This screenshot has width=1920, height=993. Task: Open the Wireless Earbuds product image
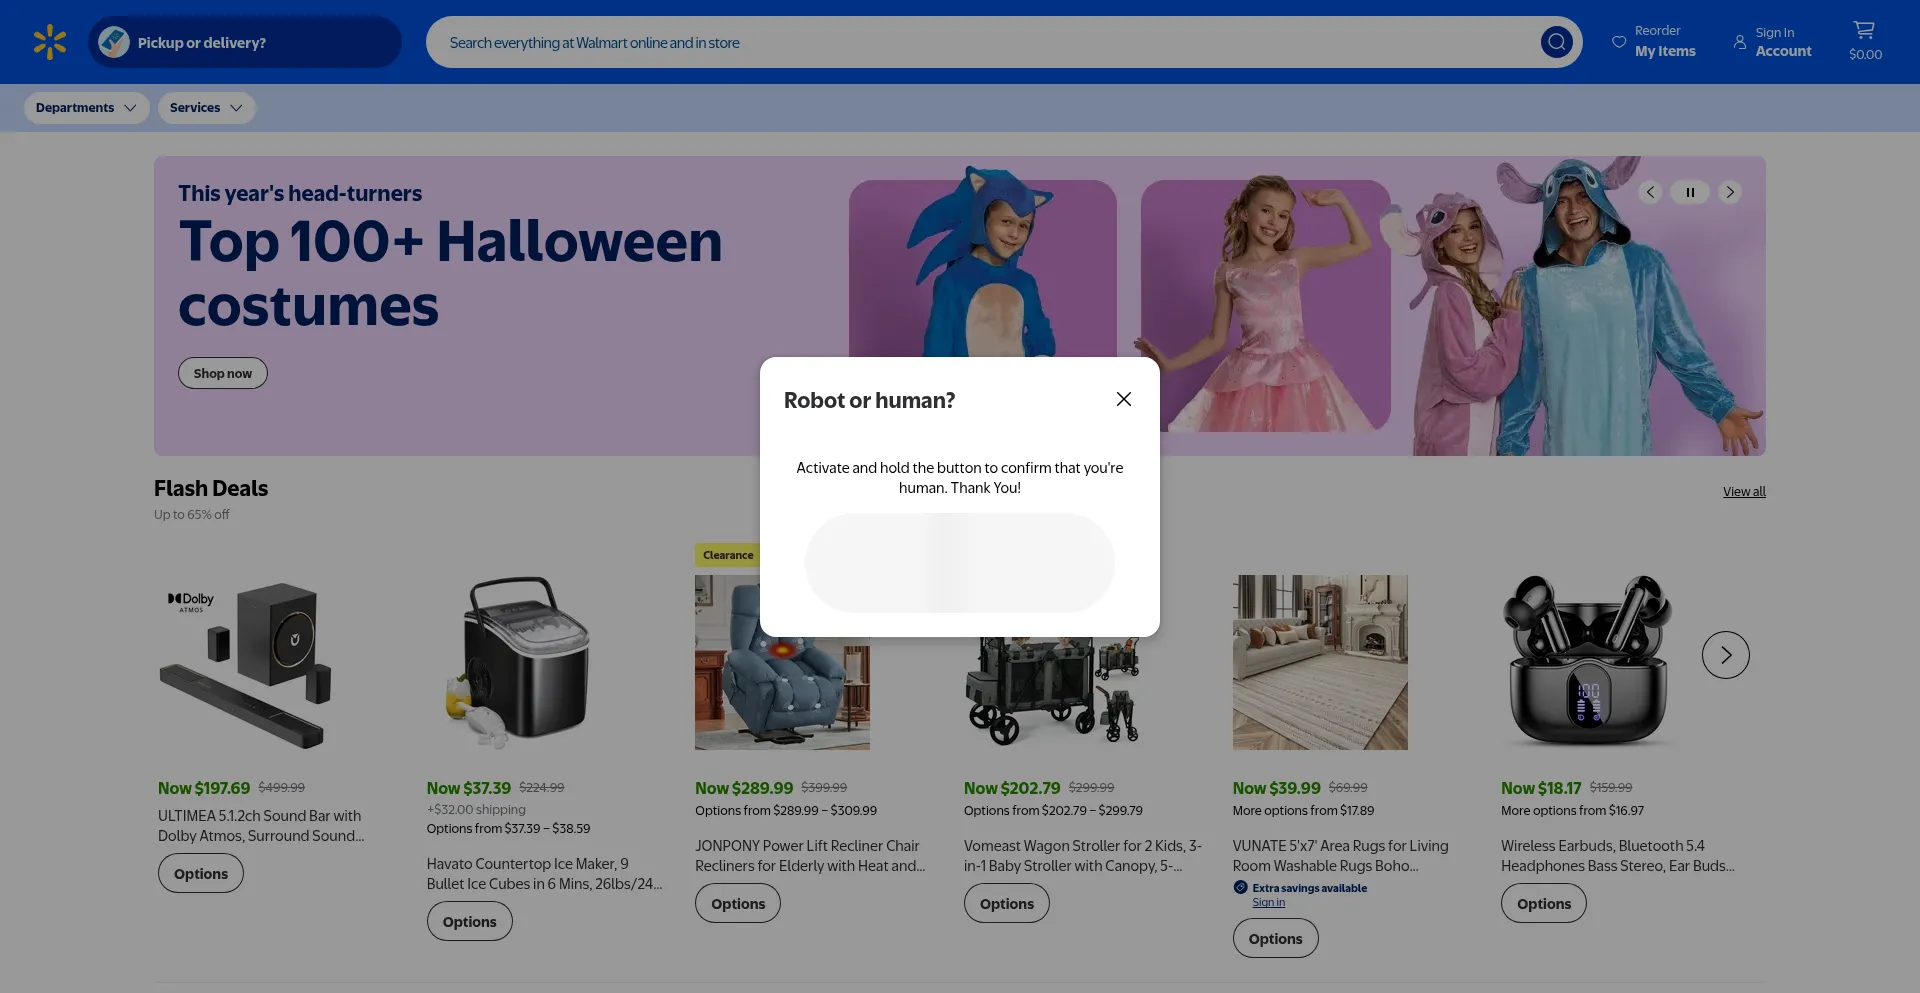(x=1588, y=662)
